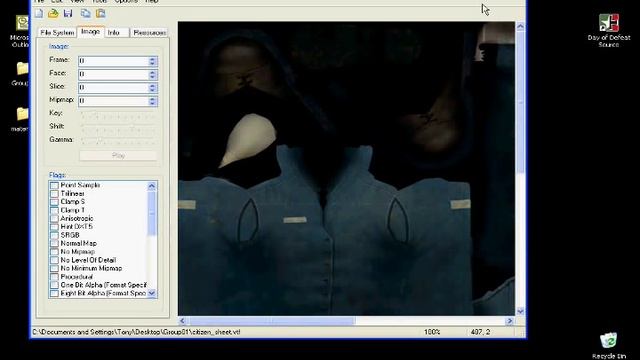Click Flags list scroll-down arrow

pos(151,293)
